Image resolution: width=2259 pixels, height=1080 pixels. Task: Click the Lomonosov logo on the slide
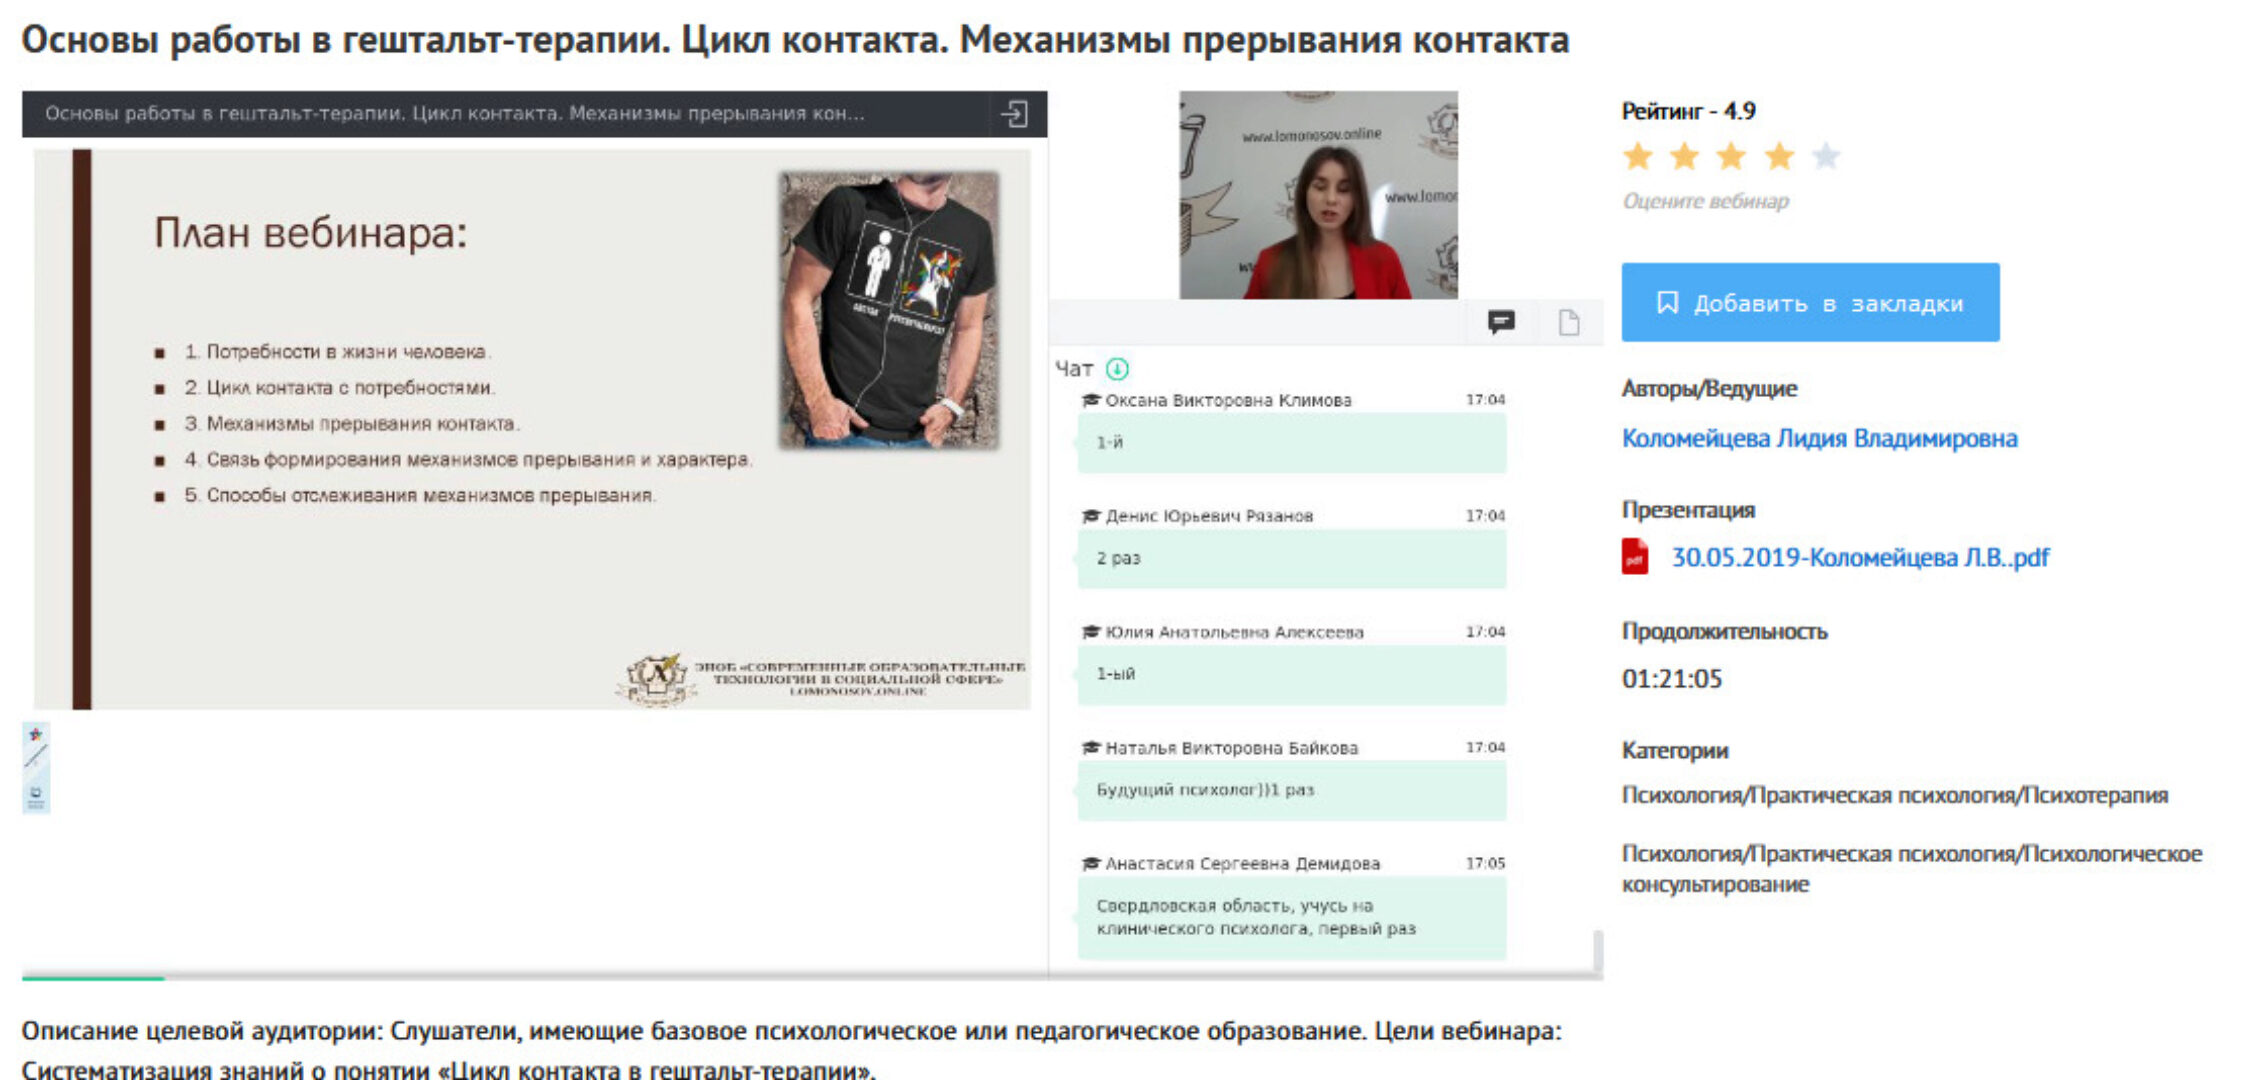[x=655, y=678]
